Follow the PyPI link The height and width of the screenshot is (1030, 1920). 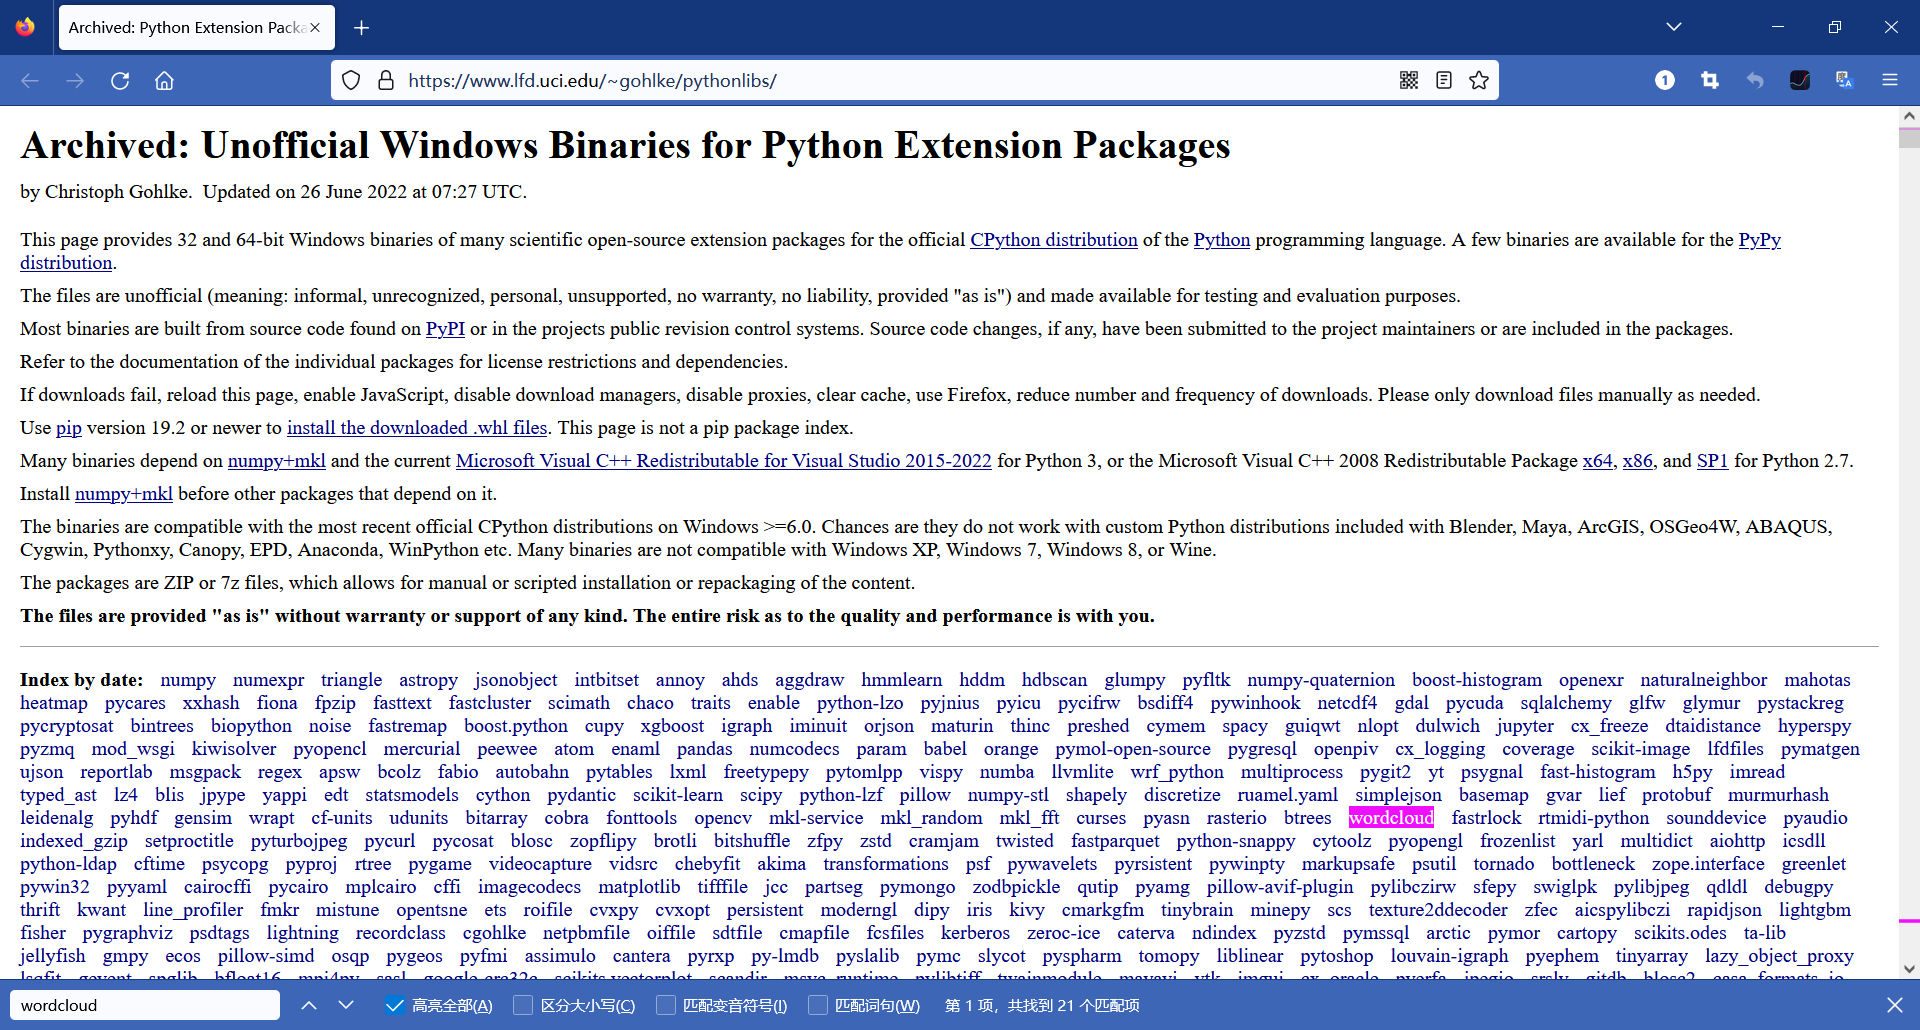[445, 329]
